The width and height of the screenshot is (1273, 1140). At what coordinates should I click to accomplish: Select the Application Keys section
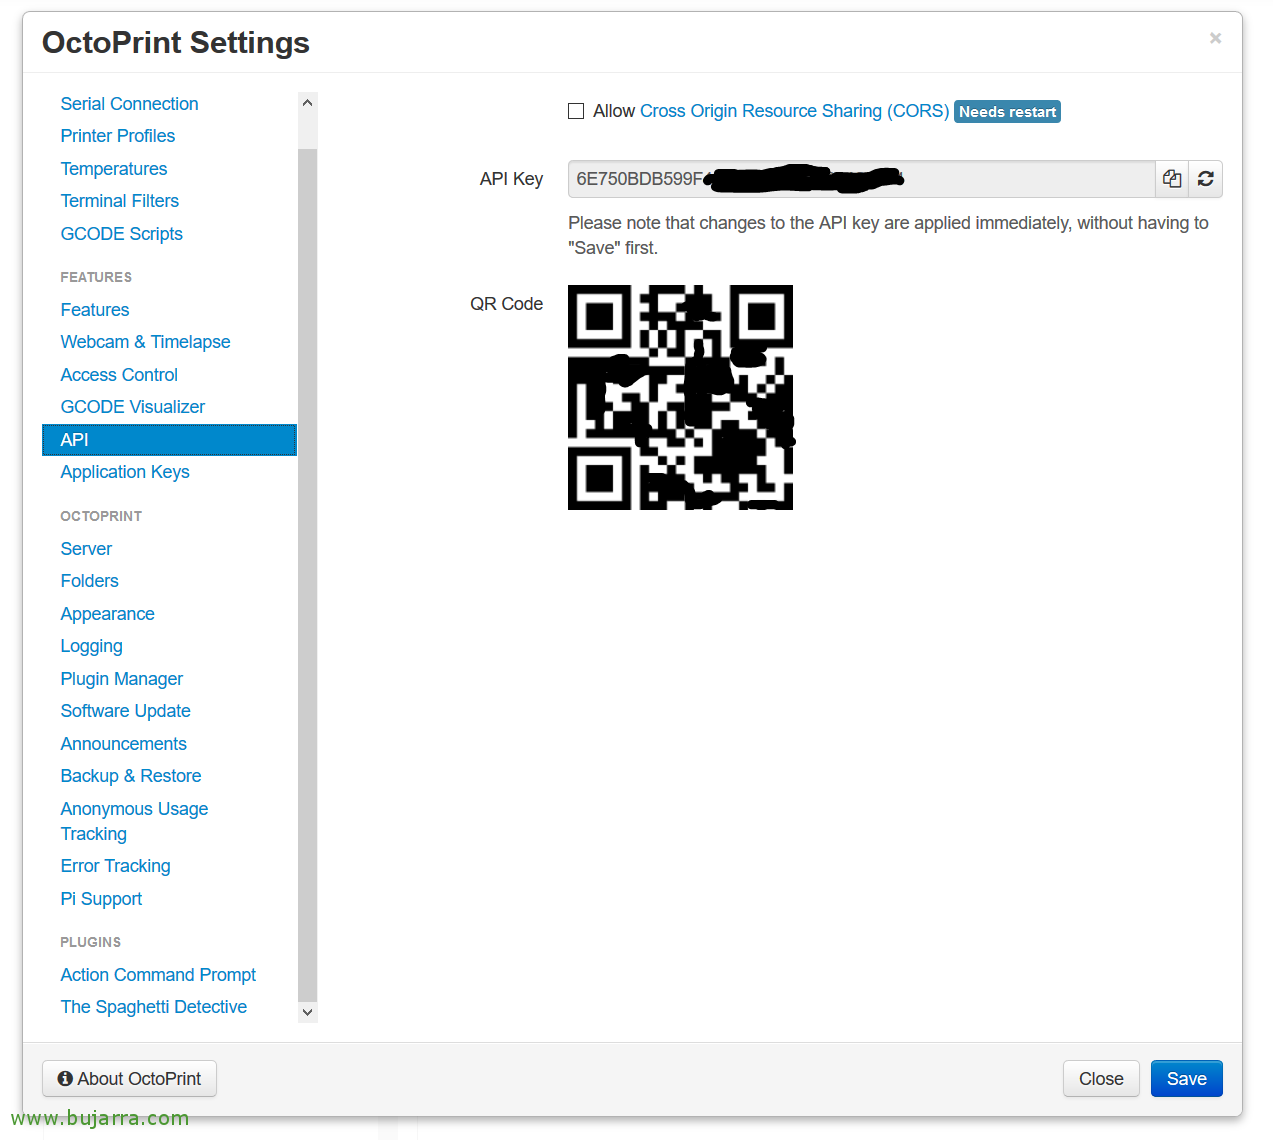pos(125,472)
